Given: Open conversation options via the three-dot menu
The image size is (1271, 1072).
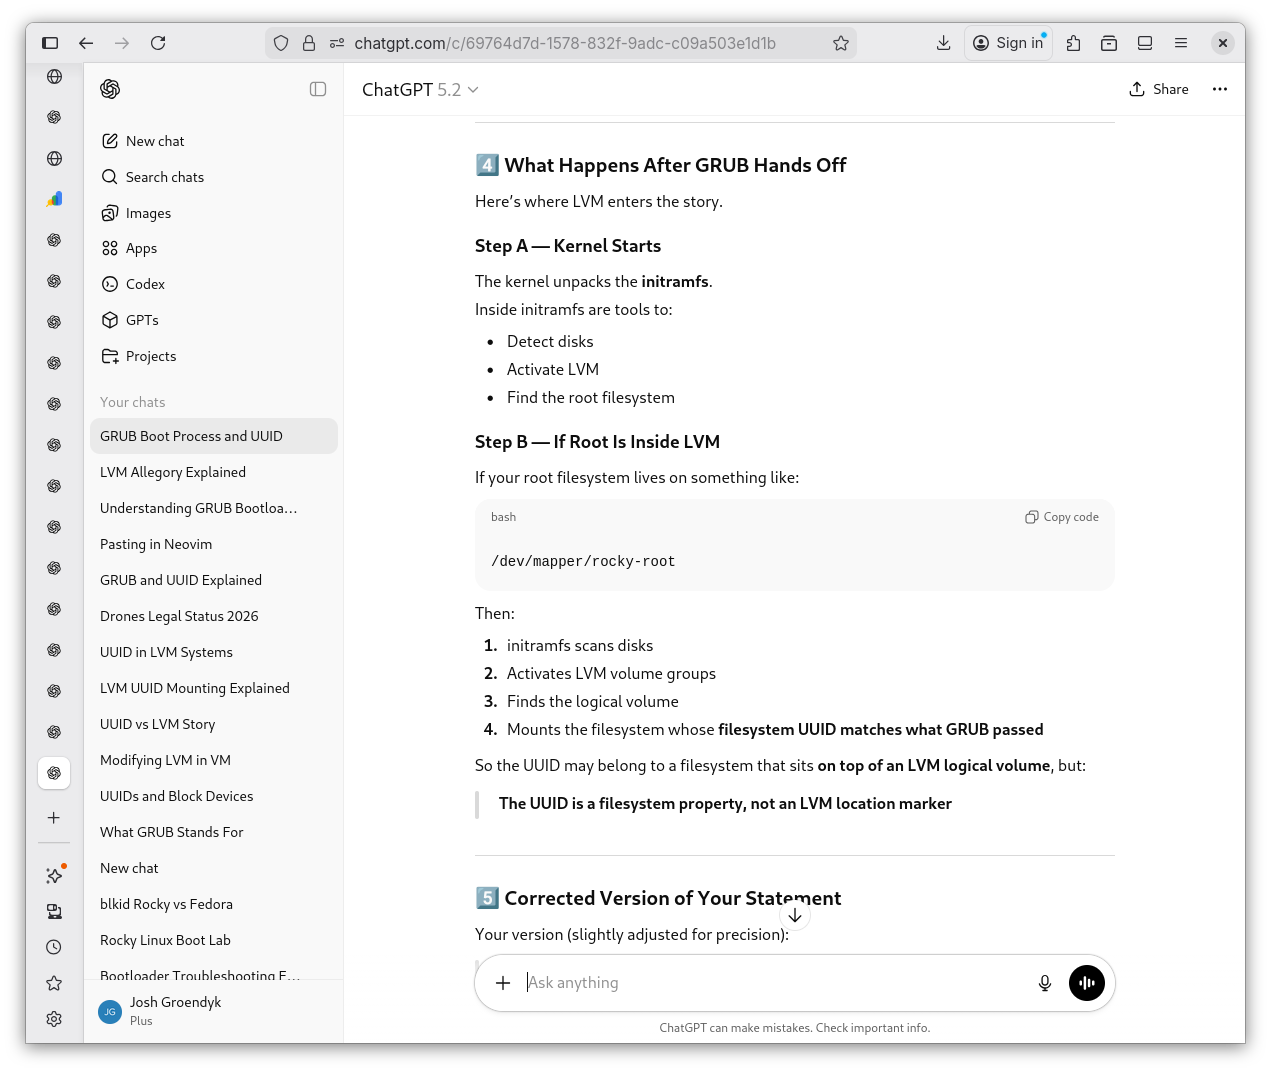Looking at the screenshot, I should click(x=1219, y=89).
